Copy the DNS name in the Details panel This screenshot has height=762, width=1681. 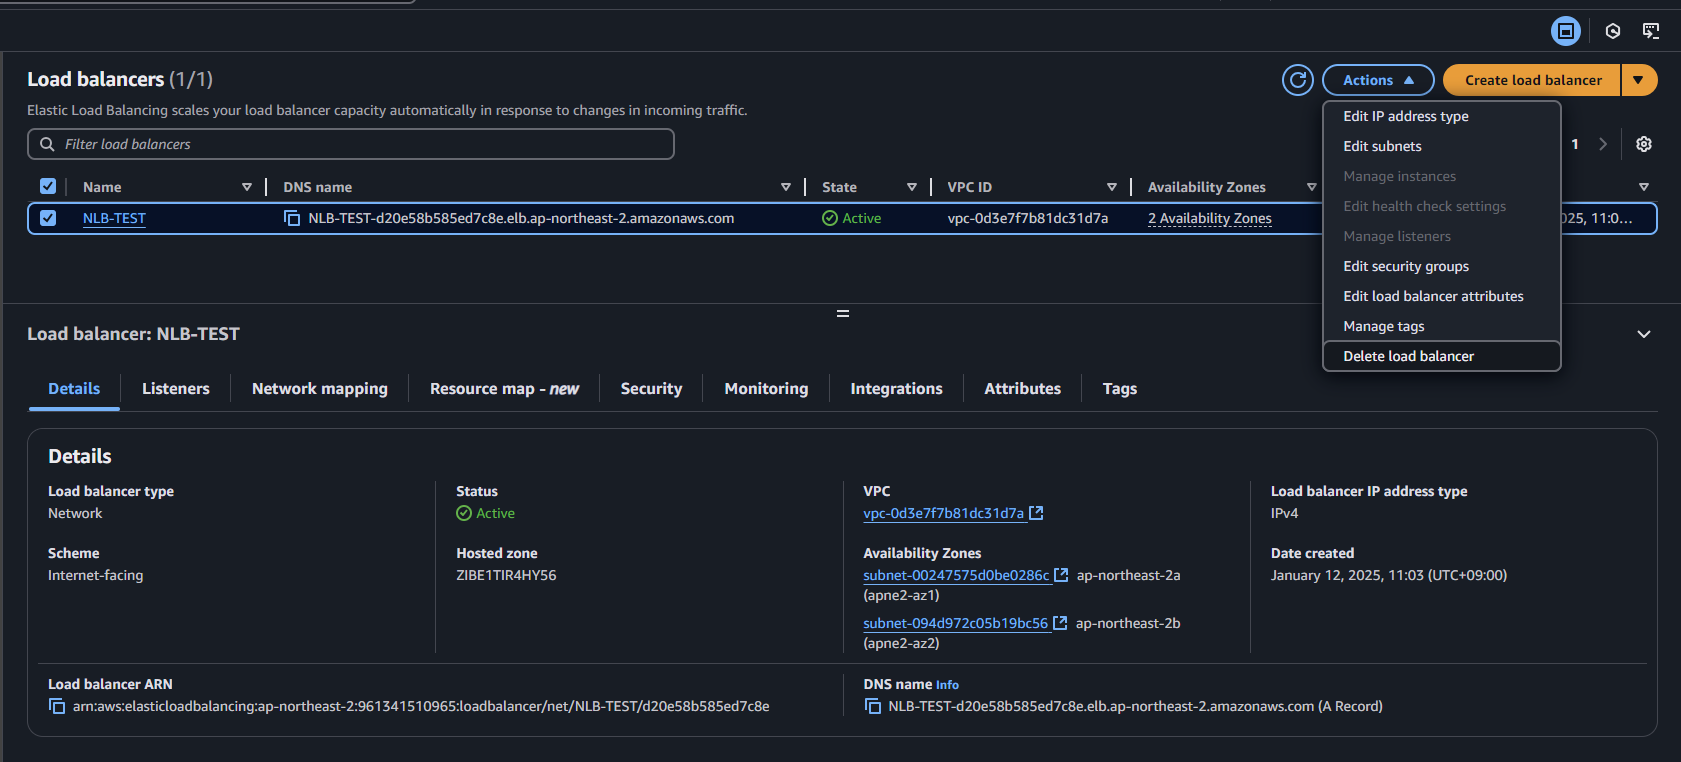pyautogui.click(x=872, y=706)
